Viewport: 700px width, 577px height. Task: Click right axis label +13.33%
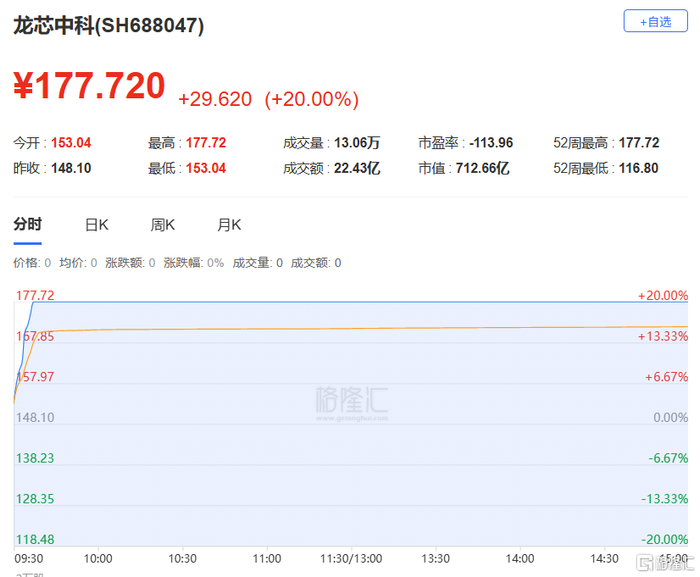pos(662,336)
